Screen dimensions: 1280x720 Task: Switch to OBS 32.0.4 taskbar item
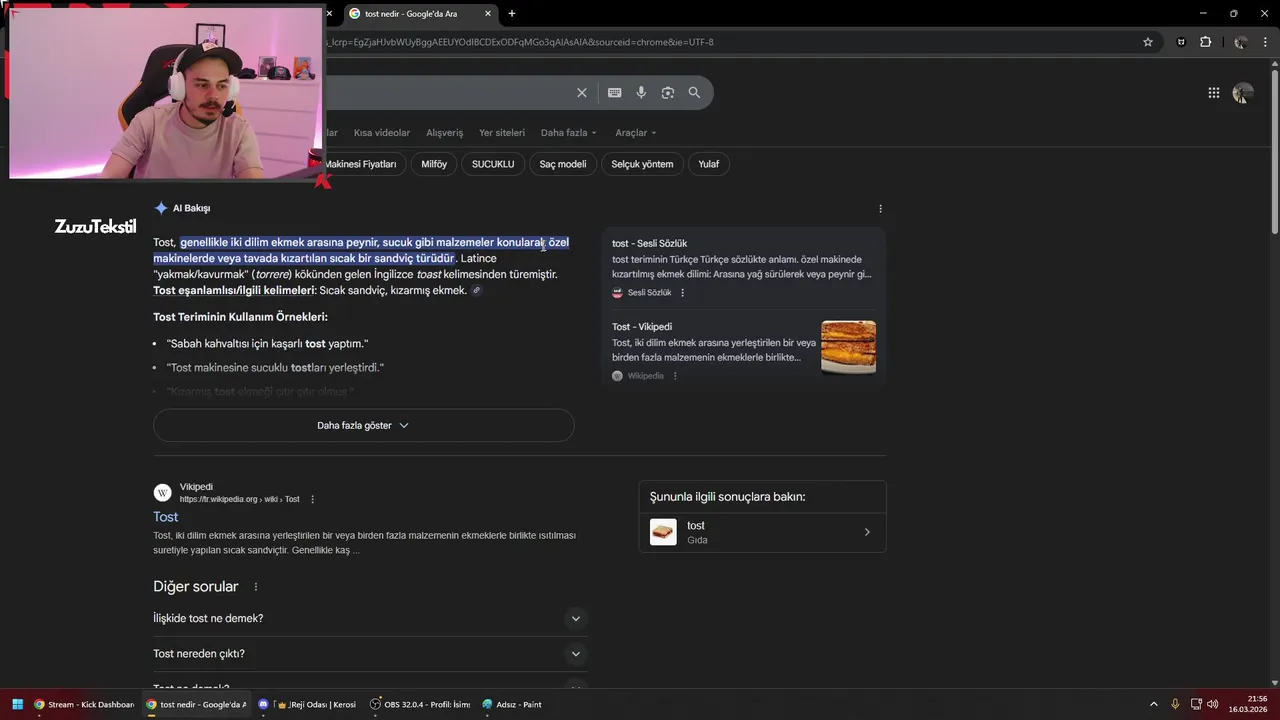[x=420, y=704]
